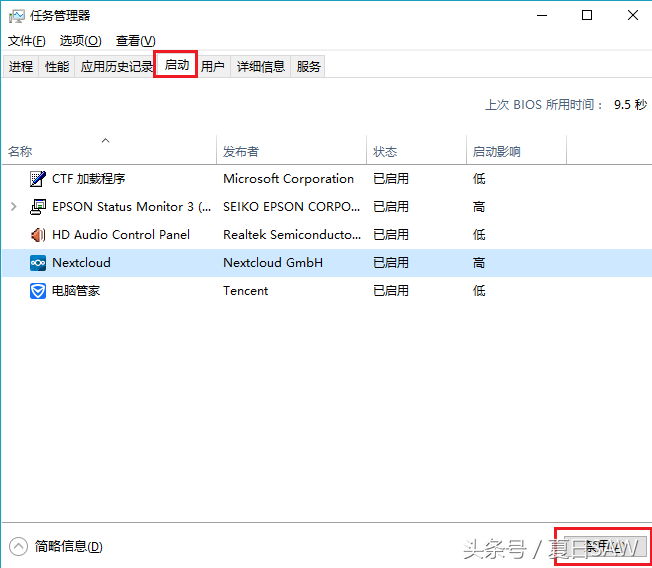This screenshot has height=568, width=652.
Task: Click SEIKO EPSON CORPO... publisher cell
Action: [291, 207]
